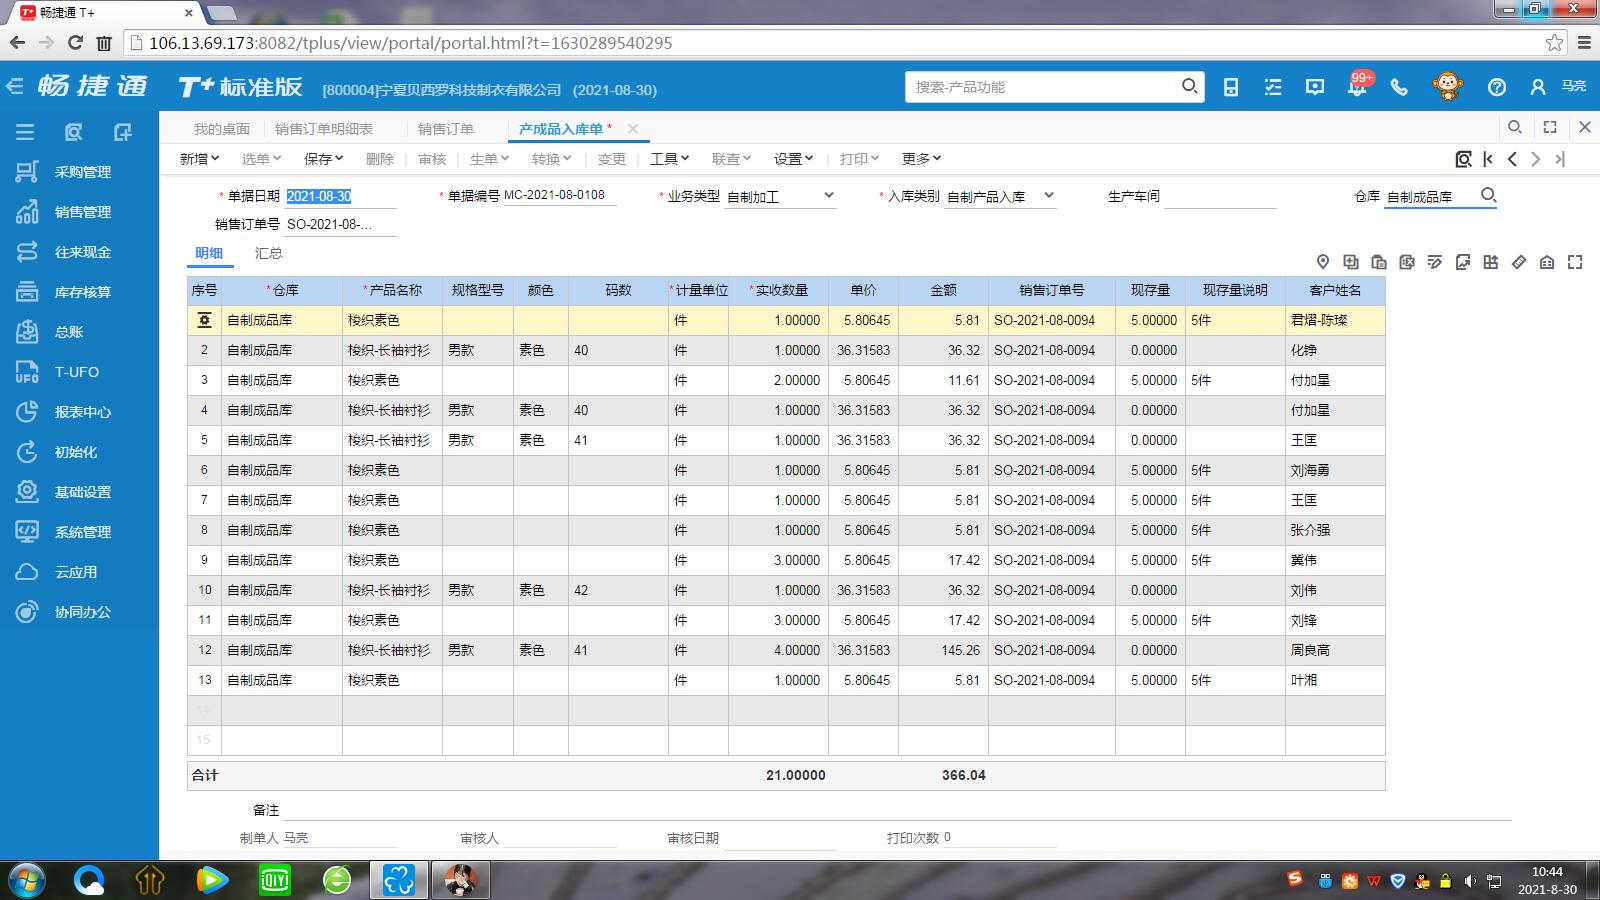Click the document lookup icon left of navigation arrows

click(x=1464, y=159)
